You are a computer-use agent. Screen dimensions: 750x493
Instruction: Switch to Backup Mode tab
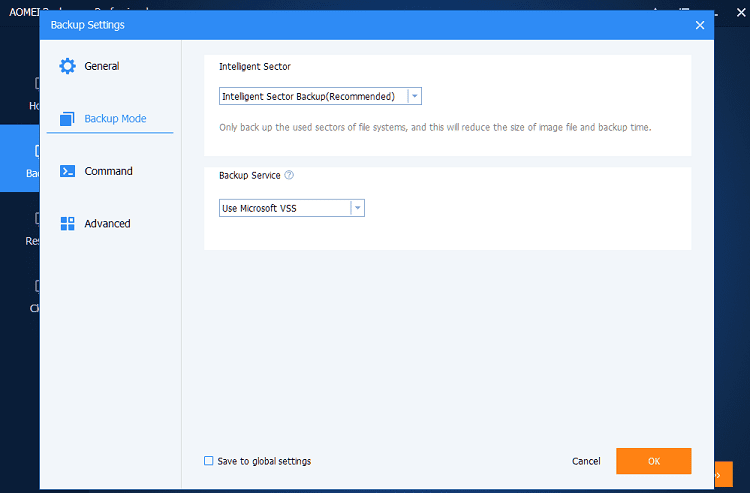pos(110,119)
